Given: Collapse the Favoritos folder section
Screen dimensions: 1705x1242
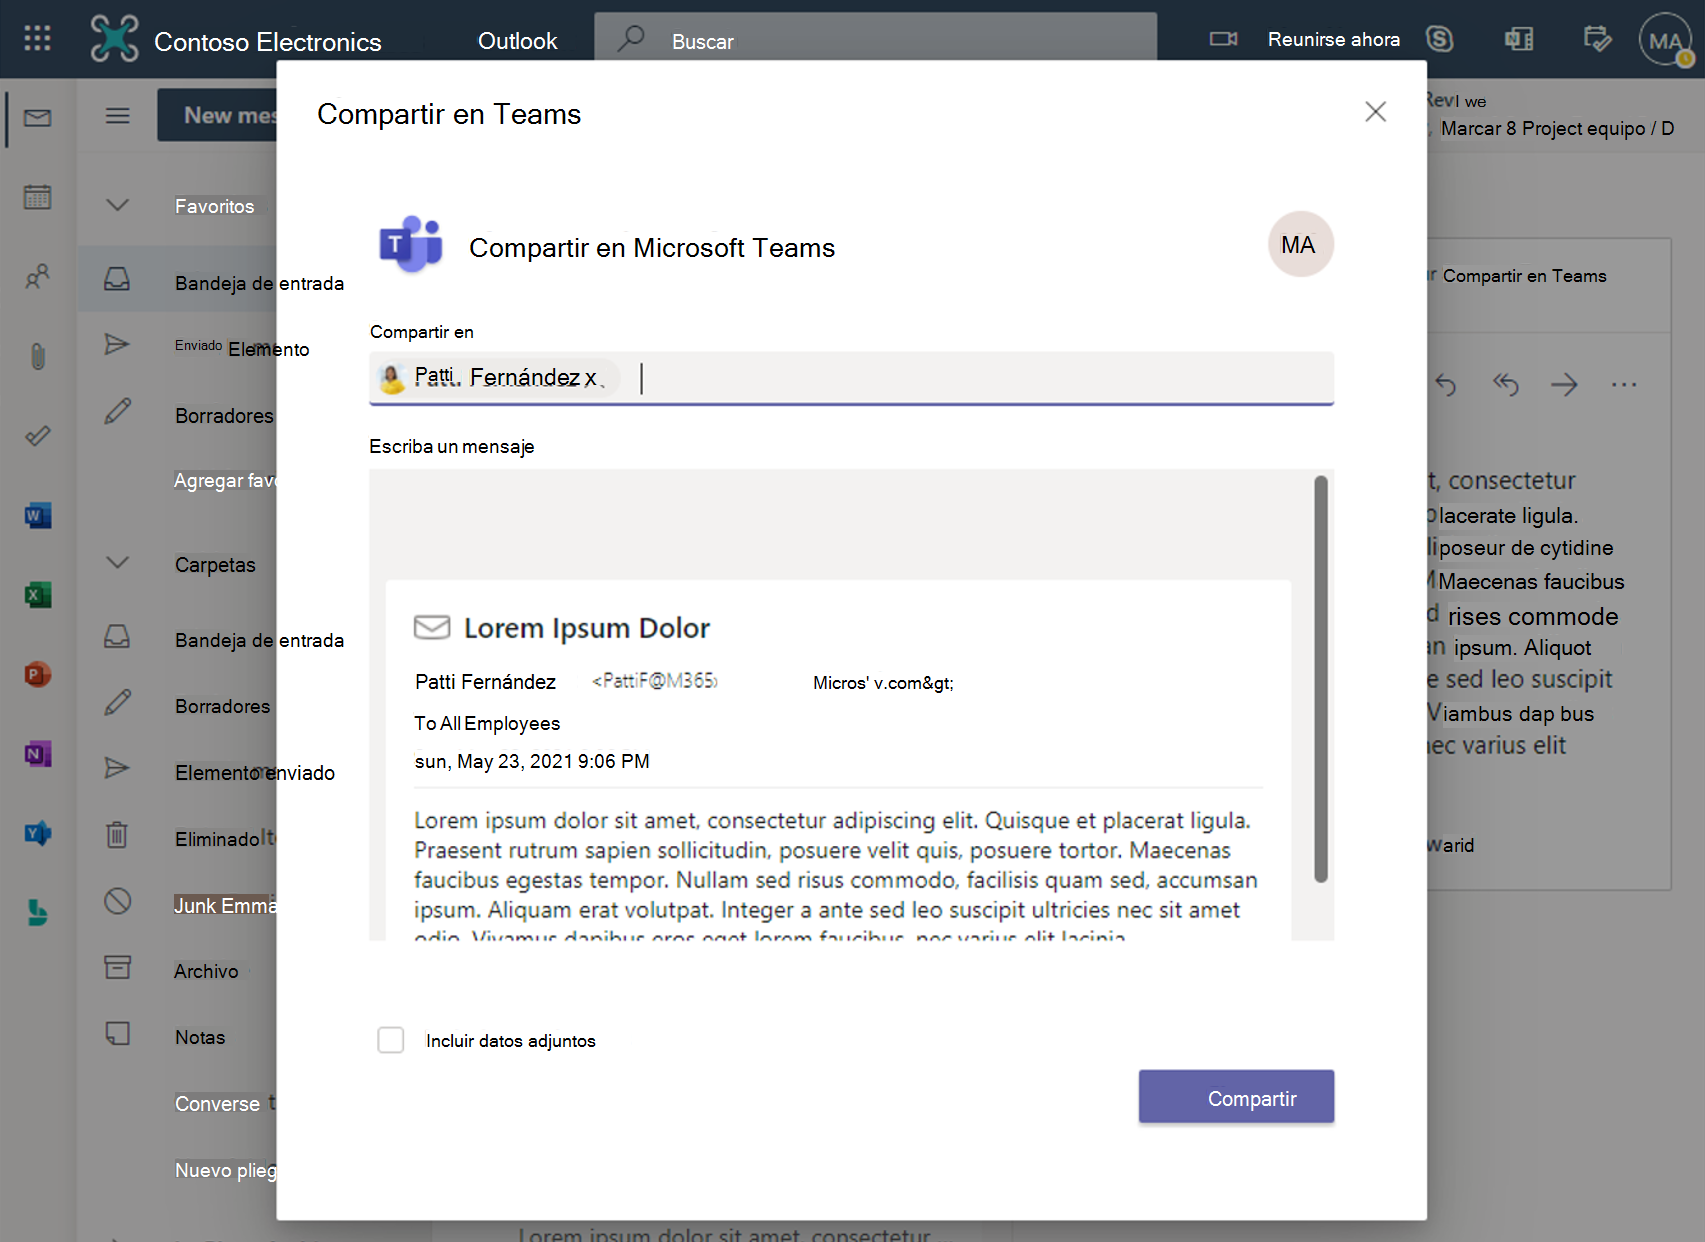Looking at the screenshot, I should pos(117,205).
